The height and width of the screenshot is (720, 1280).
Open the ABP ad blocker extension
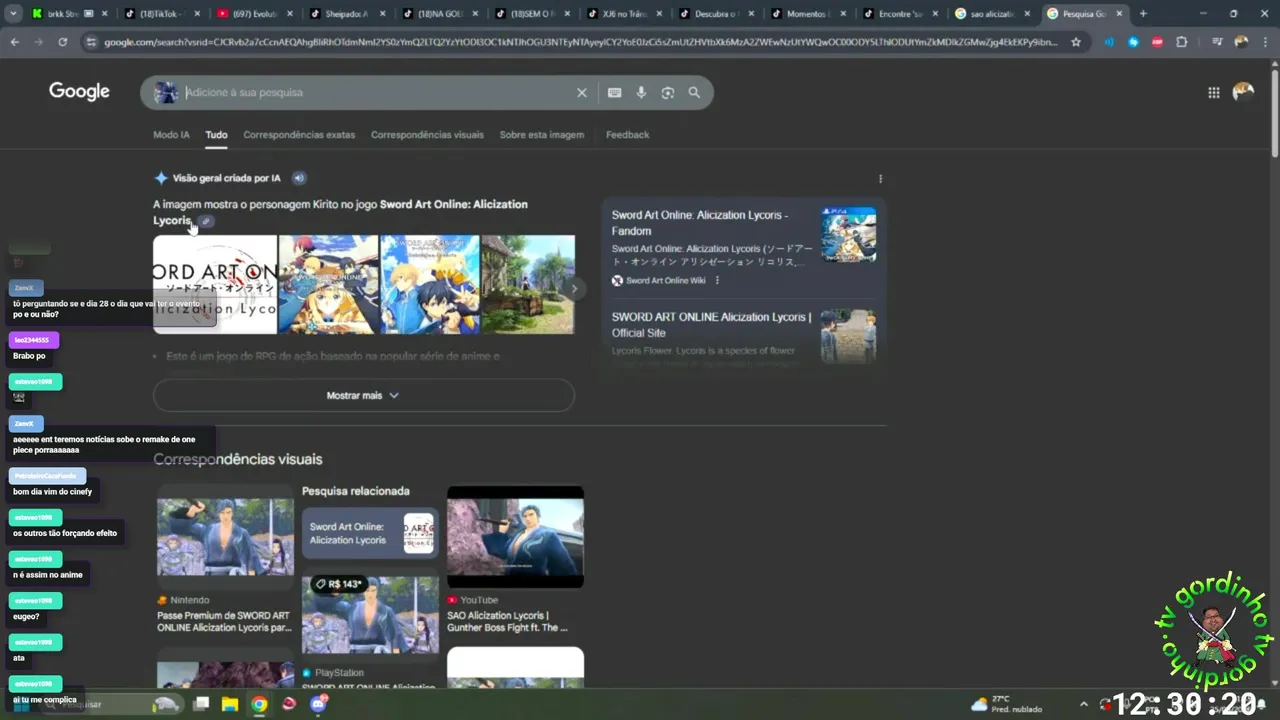(1157, 42)
